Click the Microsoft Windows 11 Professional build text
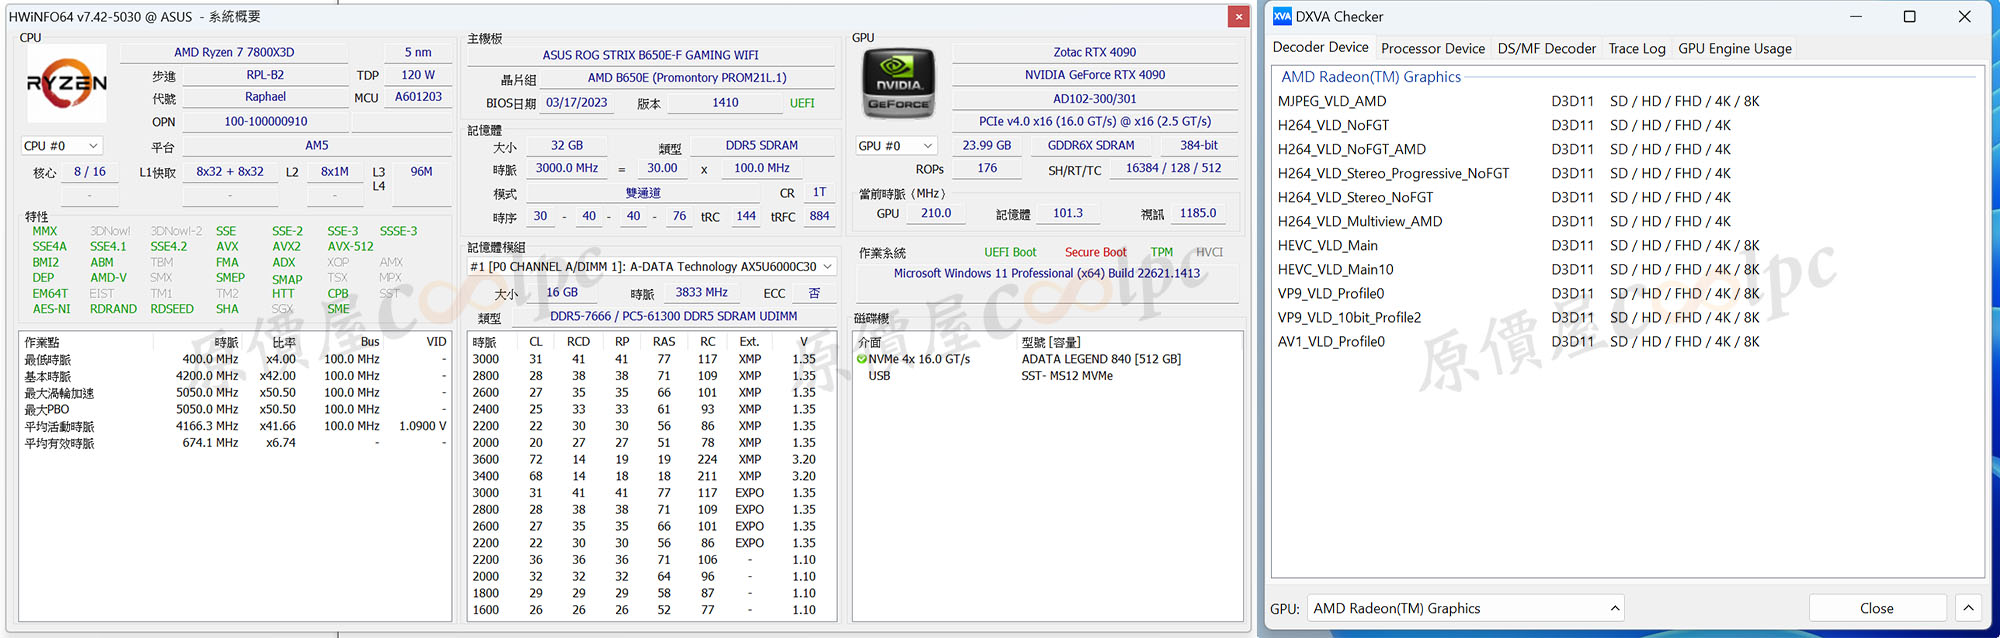This screenshot has height=638, width=2000. (1046, 273)
